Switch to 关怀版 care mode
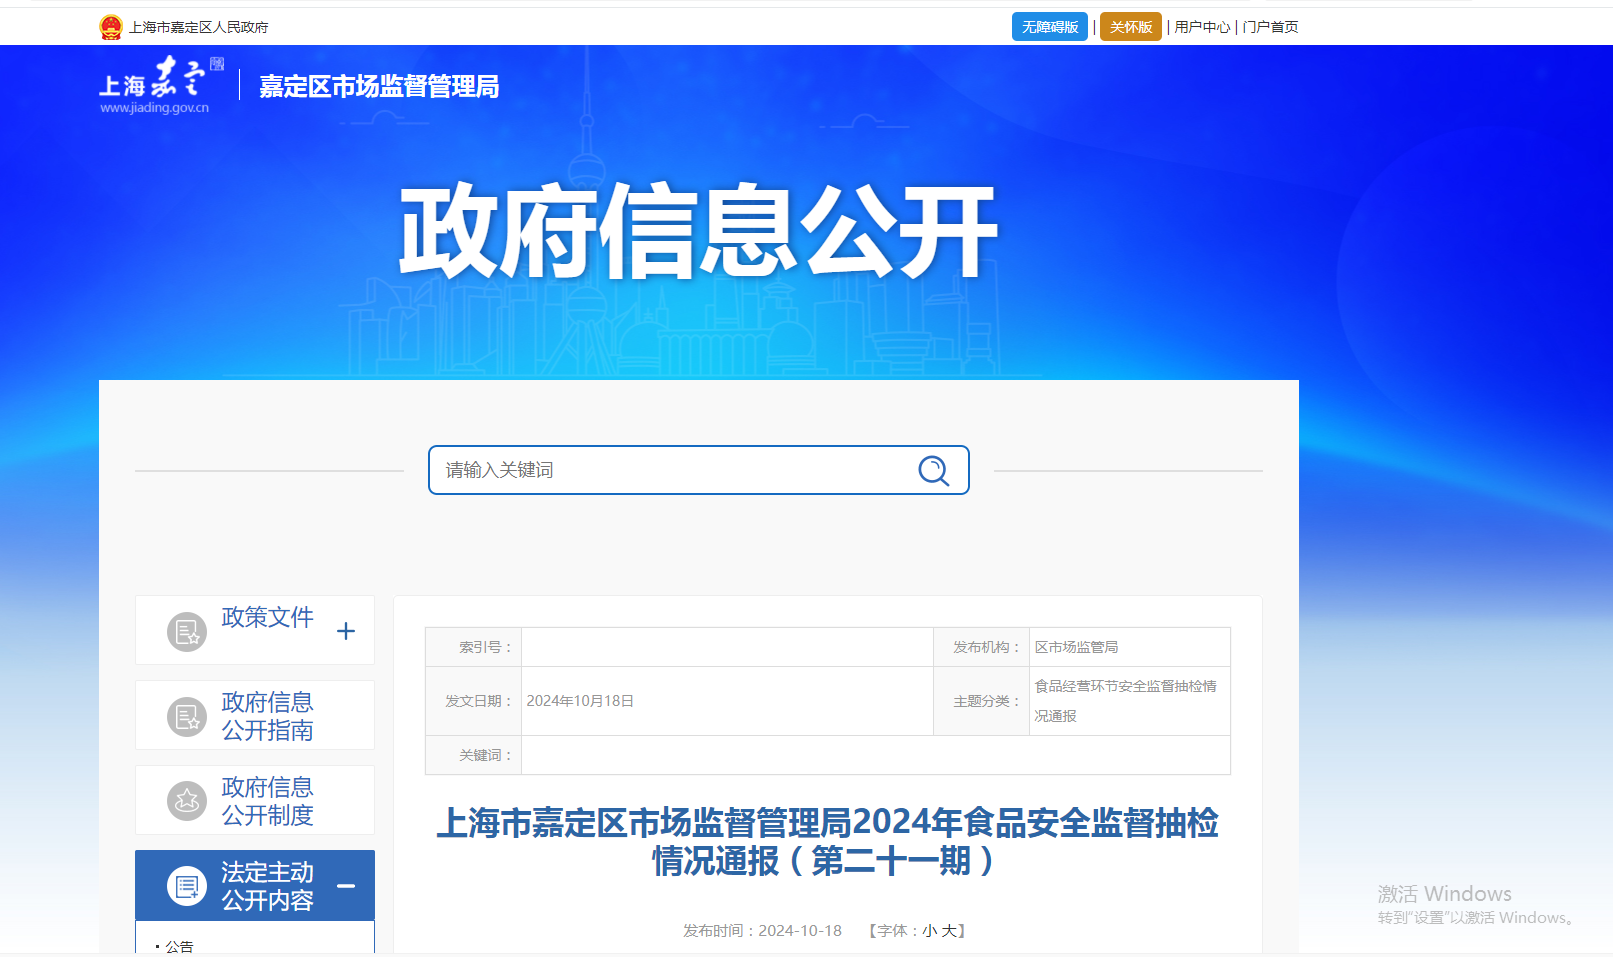 [1130, 27]
